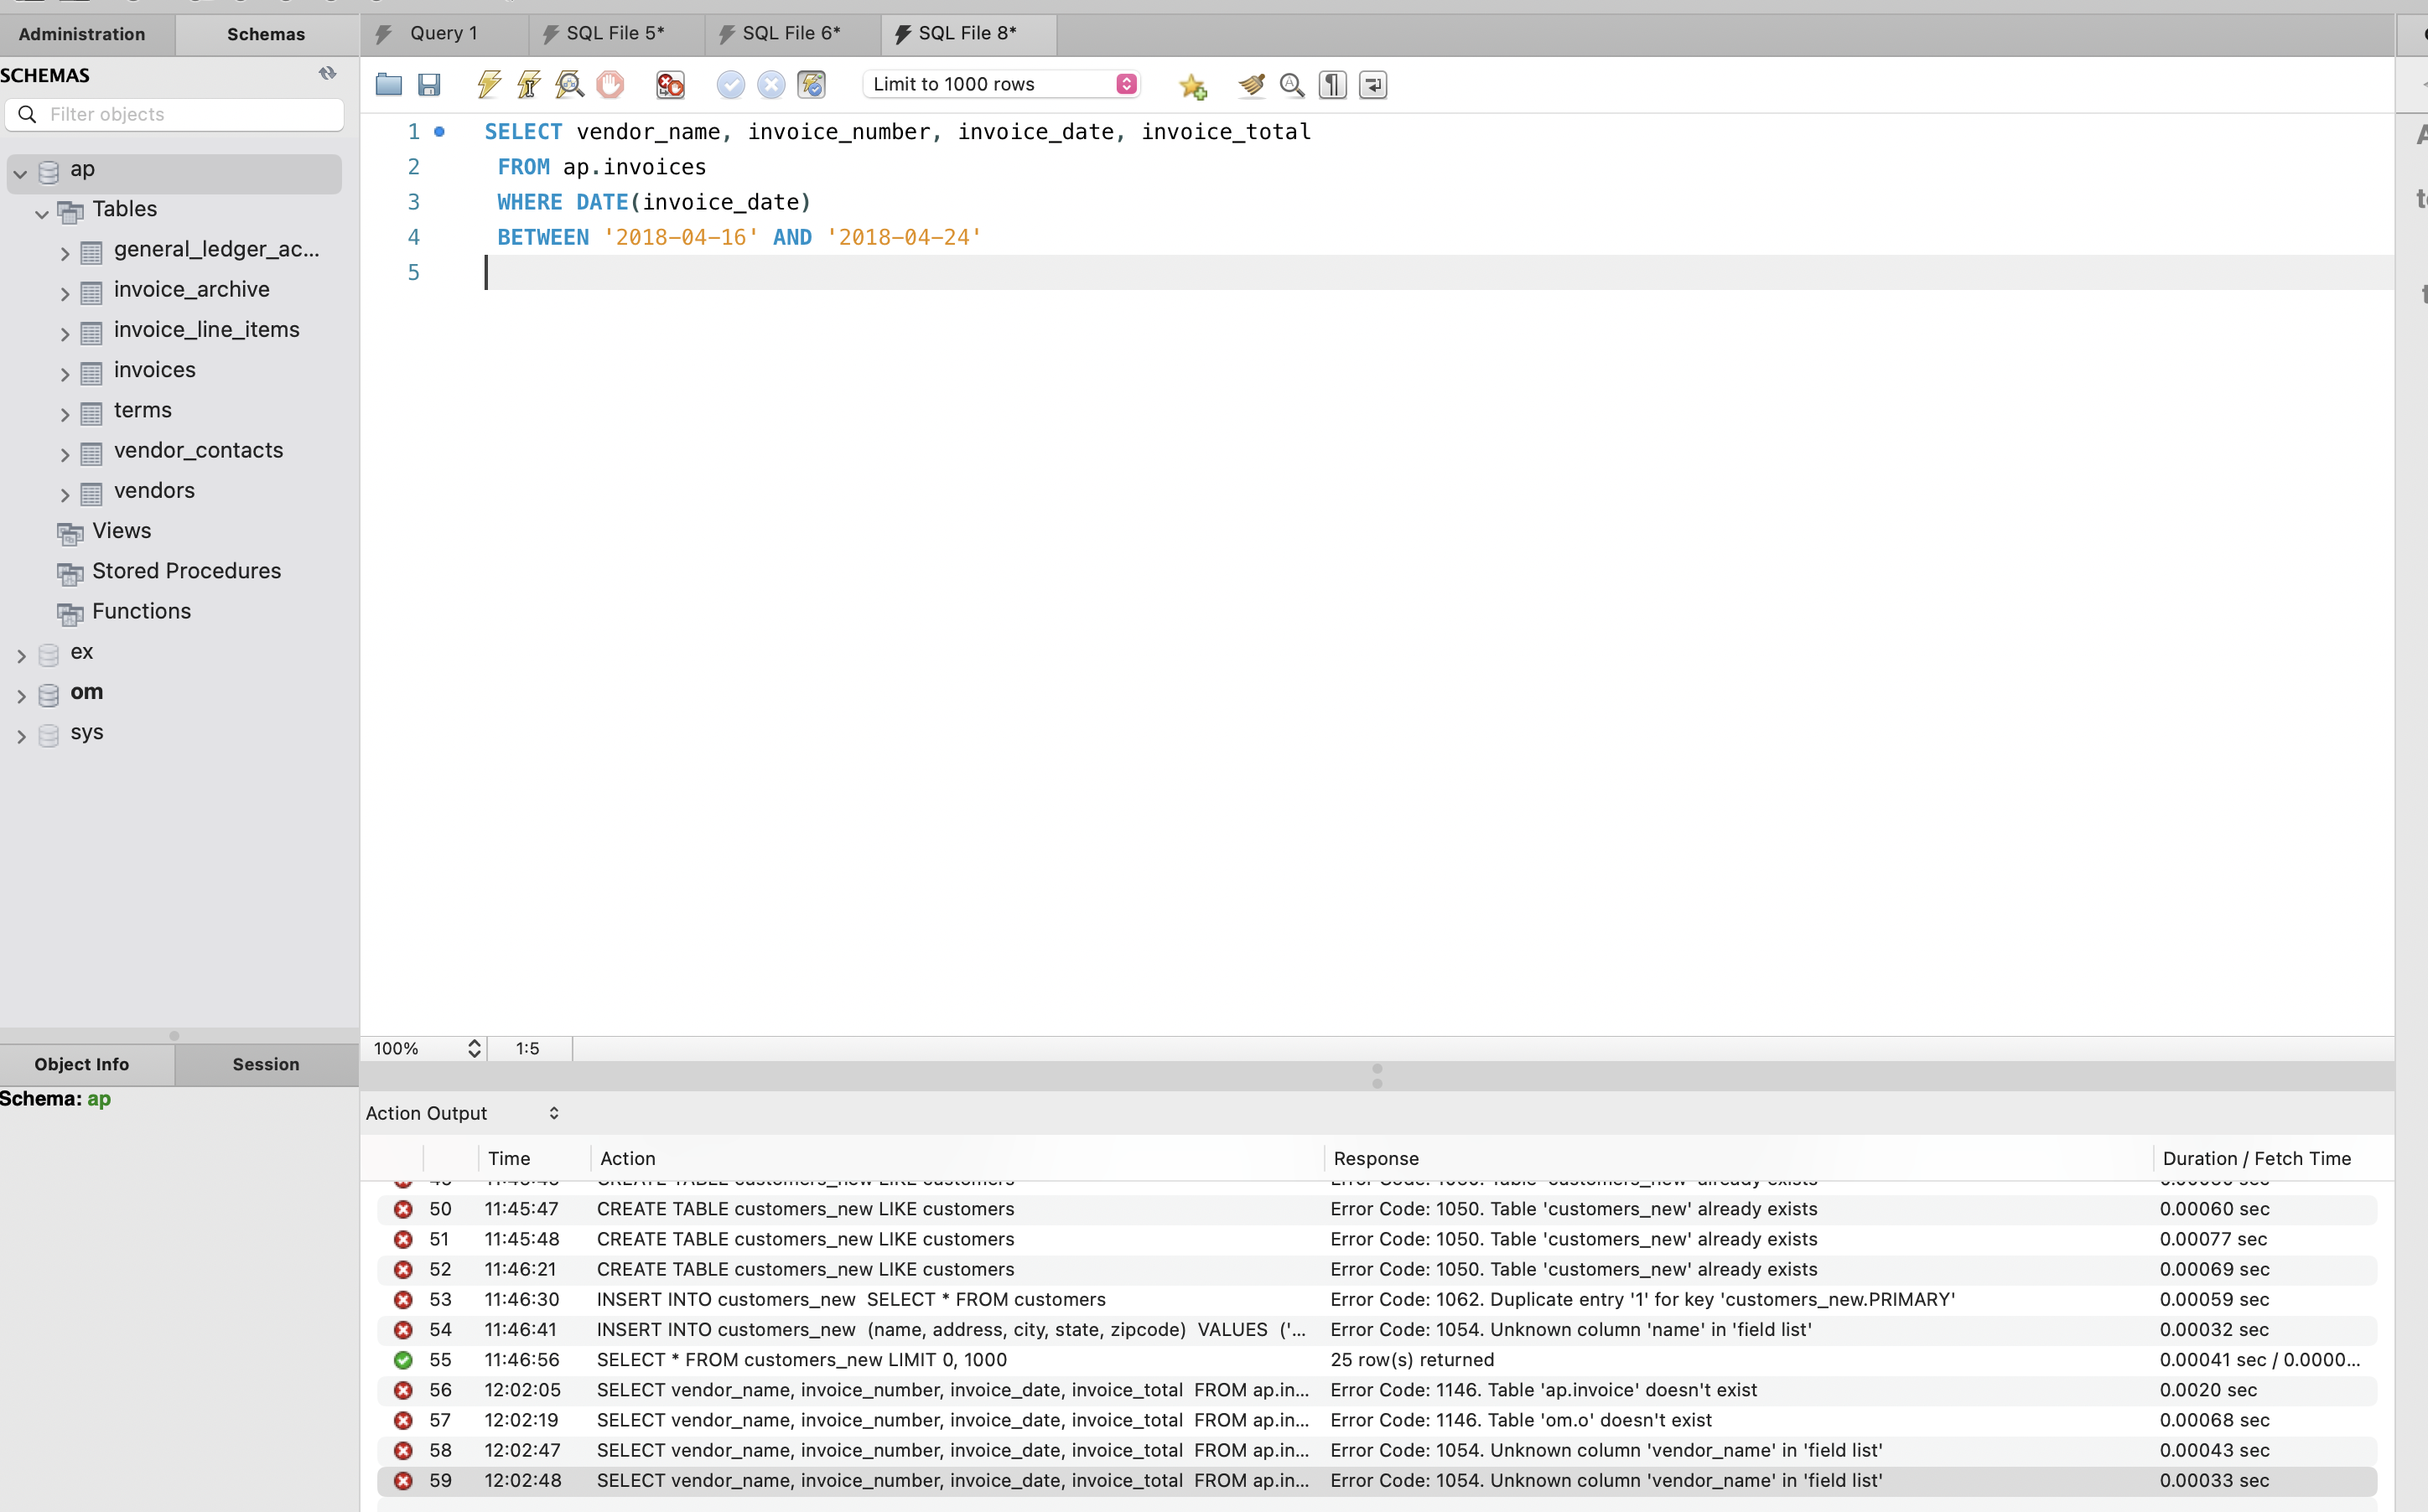This screenshot has height=1512, width=2428.
Task: Open the Limit to 1000 rows dropdown
Action: (x=1002, y=84)
